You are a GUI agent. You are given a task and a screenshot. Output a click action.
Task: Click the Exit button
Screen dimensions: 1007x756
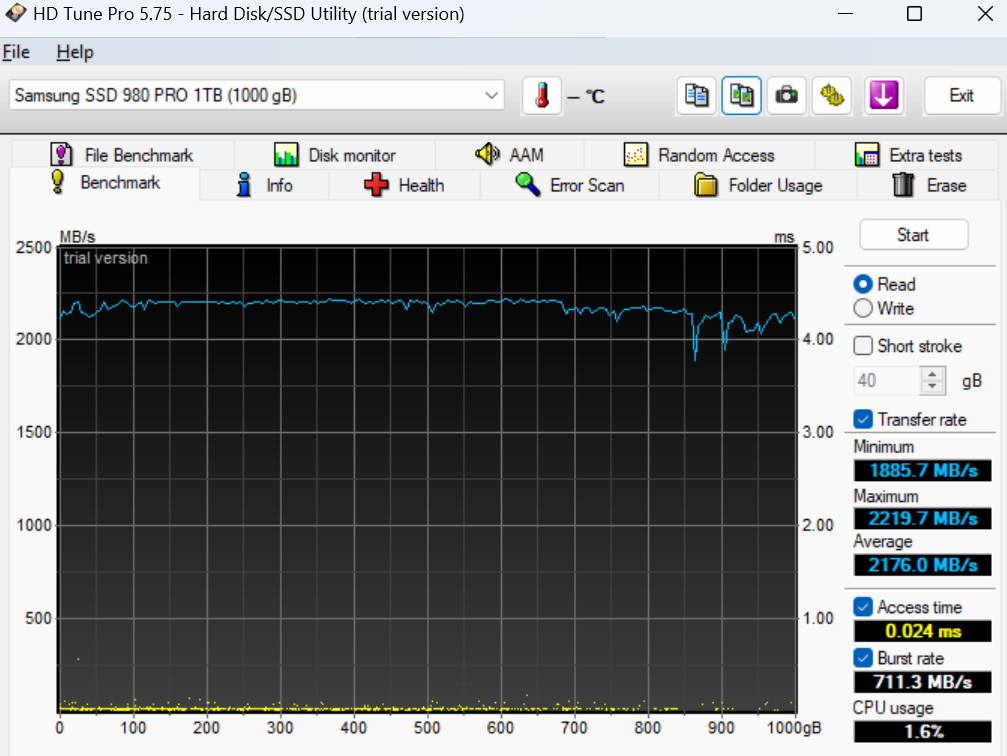coord(961,96)
